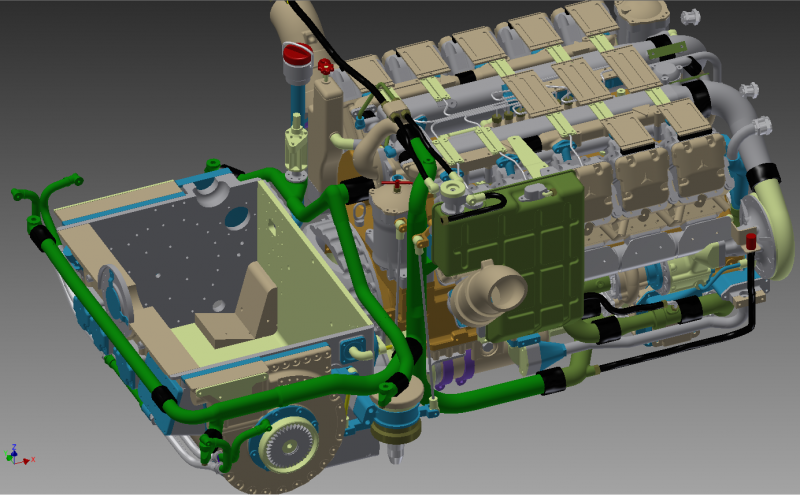
Task: Select the green Y axis arrow
Action: click(9, 460)
